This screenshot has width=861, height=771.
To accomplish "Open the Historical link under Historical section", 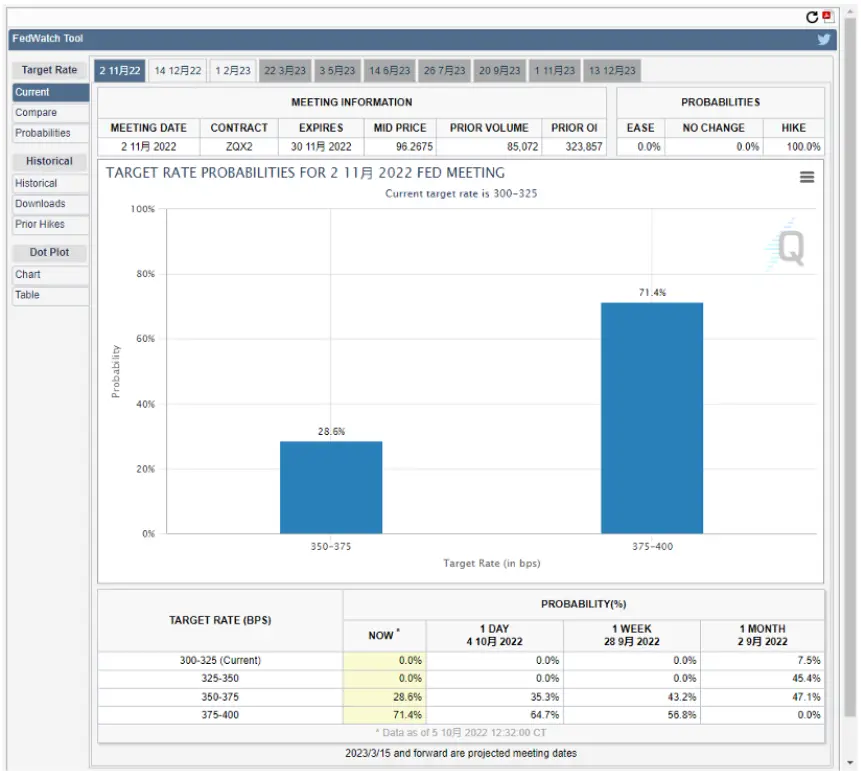I will pos(51,183).
